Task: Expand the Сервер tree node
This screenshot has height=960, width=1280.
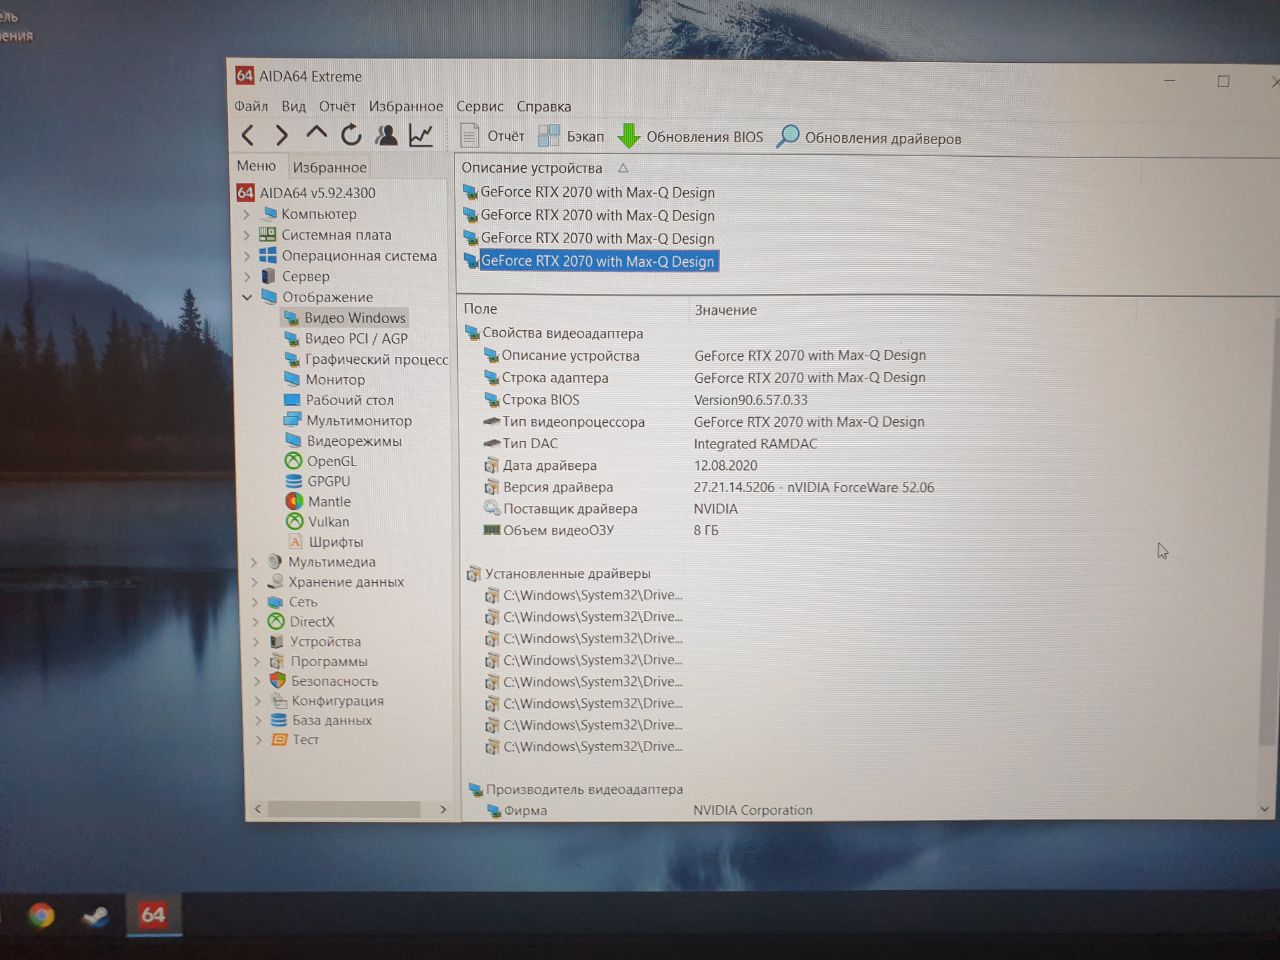Action: pos(247,276)
